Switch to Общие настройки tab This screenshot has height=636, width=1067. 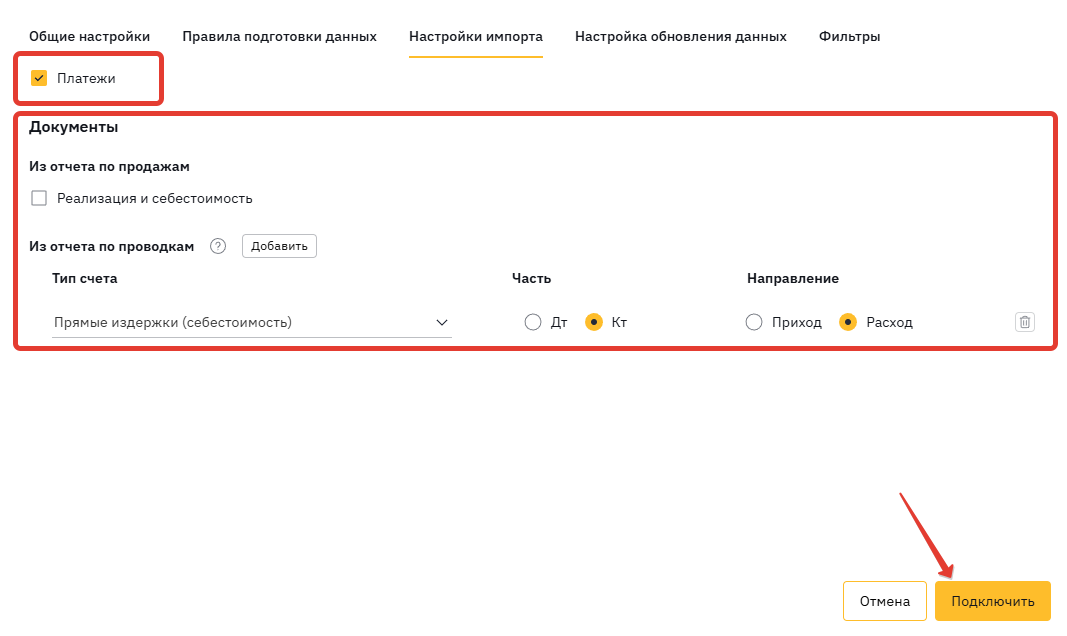(89, 36)
